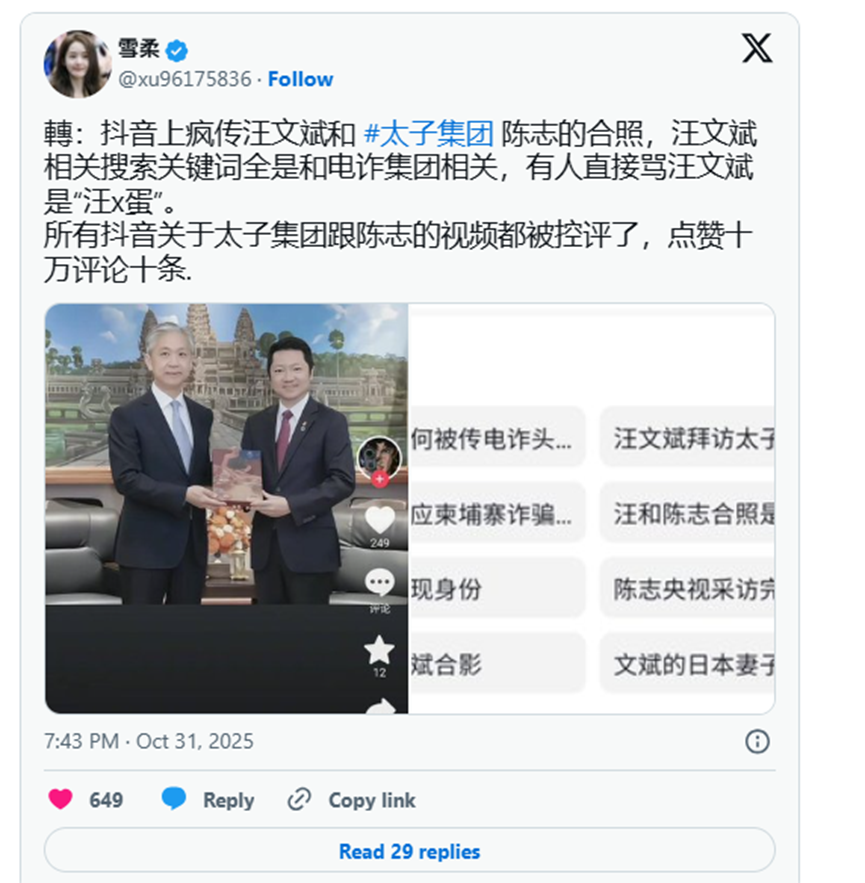Screen dimensions: 865x883
Task: Click the @xu96175836 handle text
Action: [x=184, y=79]
